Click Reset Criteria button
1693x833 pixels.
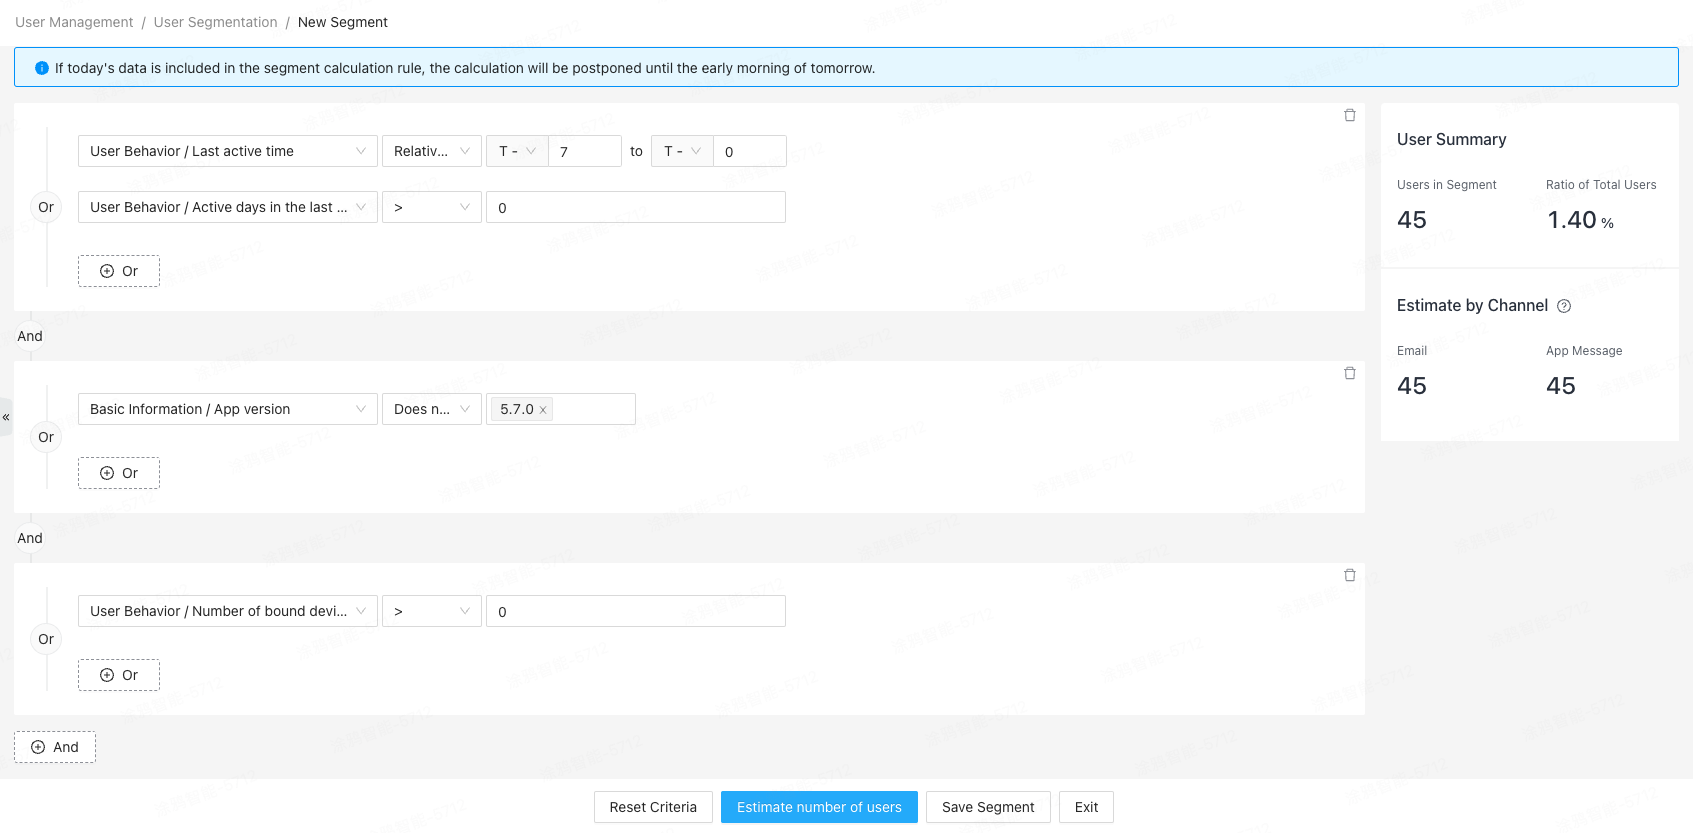653,807
